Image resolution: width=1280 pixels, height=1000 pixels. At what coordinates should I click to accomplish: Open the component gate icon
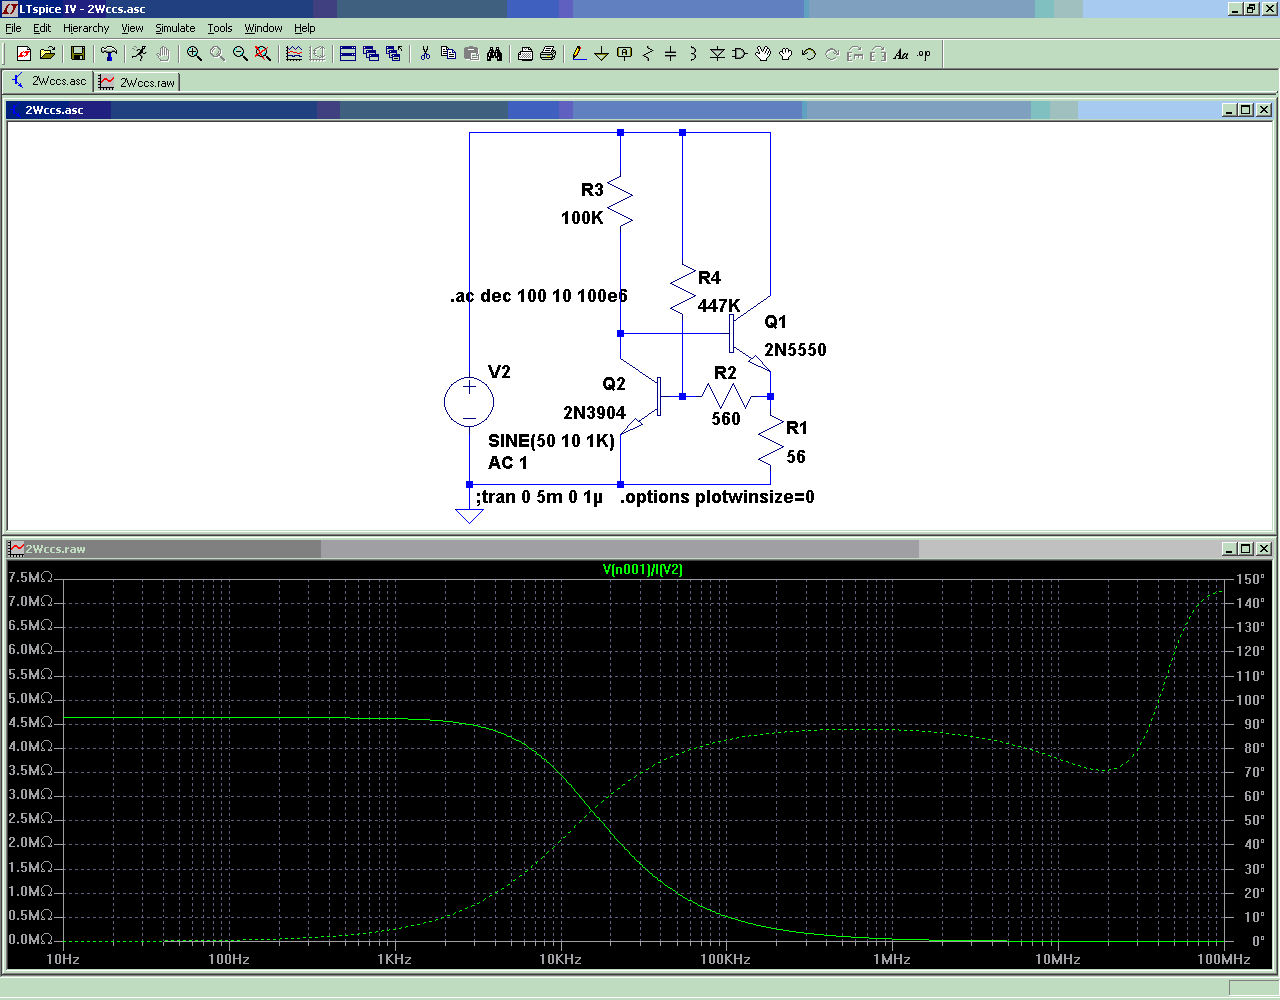tap(740, 54)
